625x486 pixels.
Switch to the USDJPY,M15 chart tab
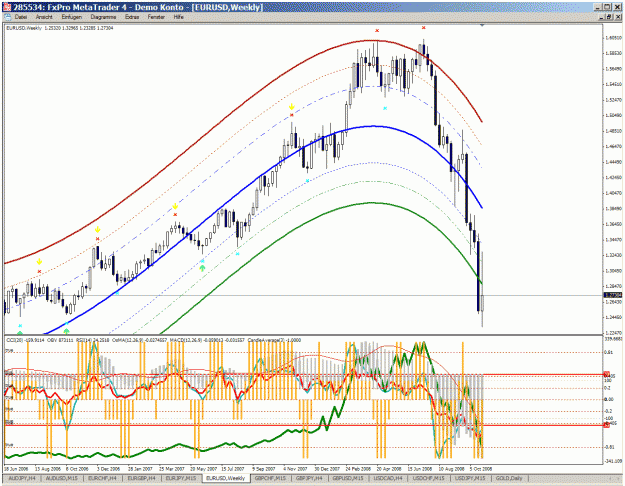[470, 478]
